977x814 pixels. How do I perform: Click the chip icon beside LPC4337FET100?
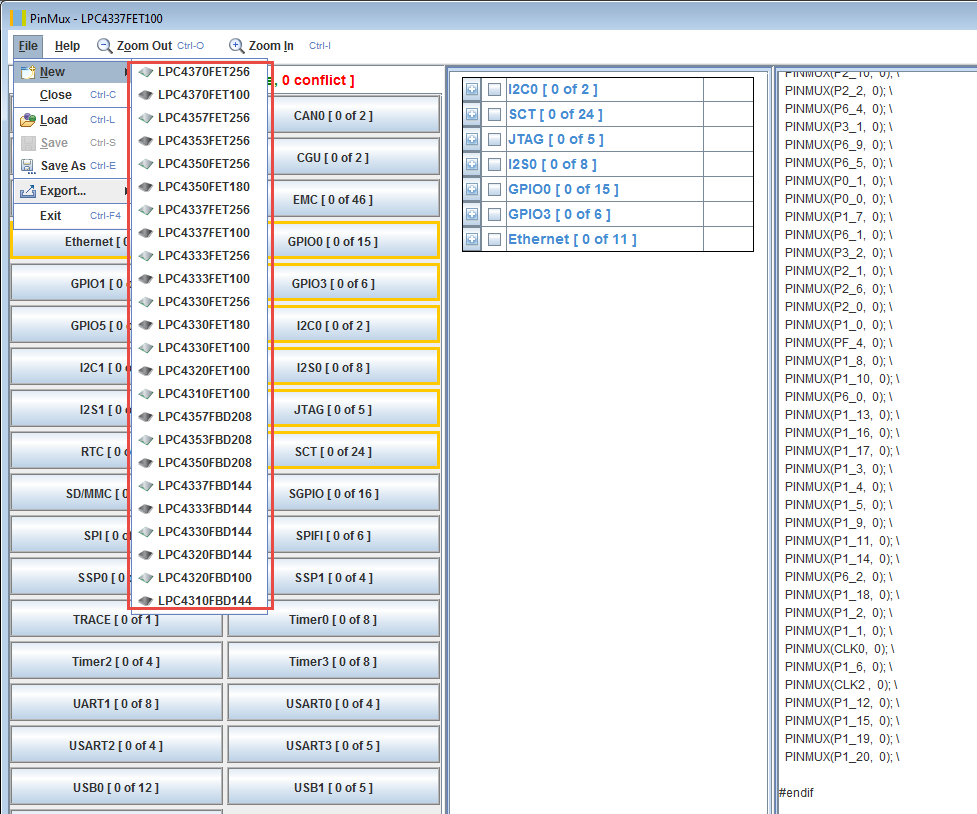pos(146,233)
